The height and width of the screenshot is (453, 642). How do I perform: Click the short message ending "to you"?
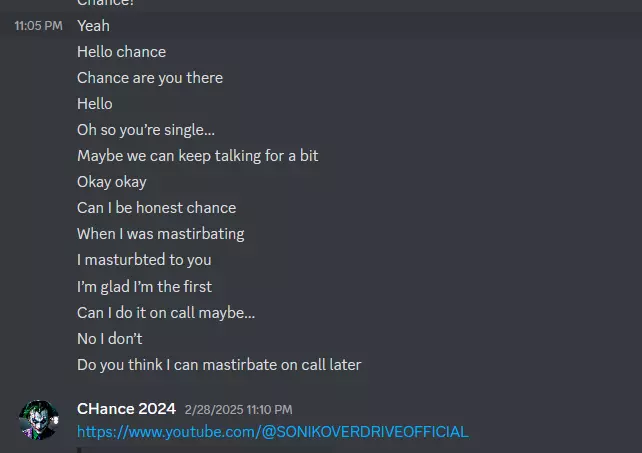(x=144, y=260)
